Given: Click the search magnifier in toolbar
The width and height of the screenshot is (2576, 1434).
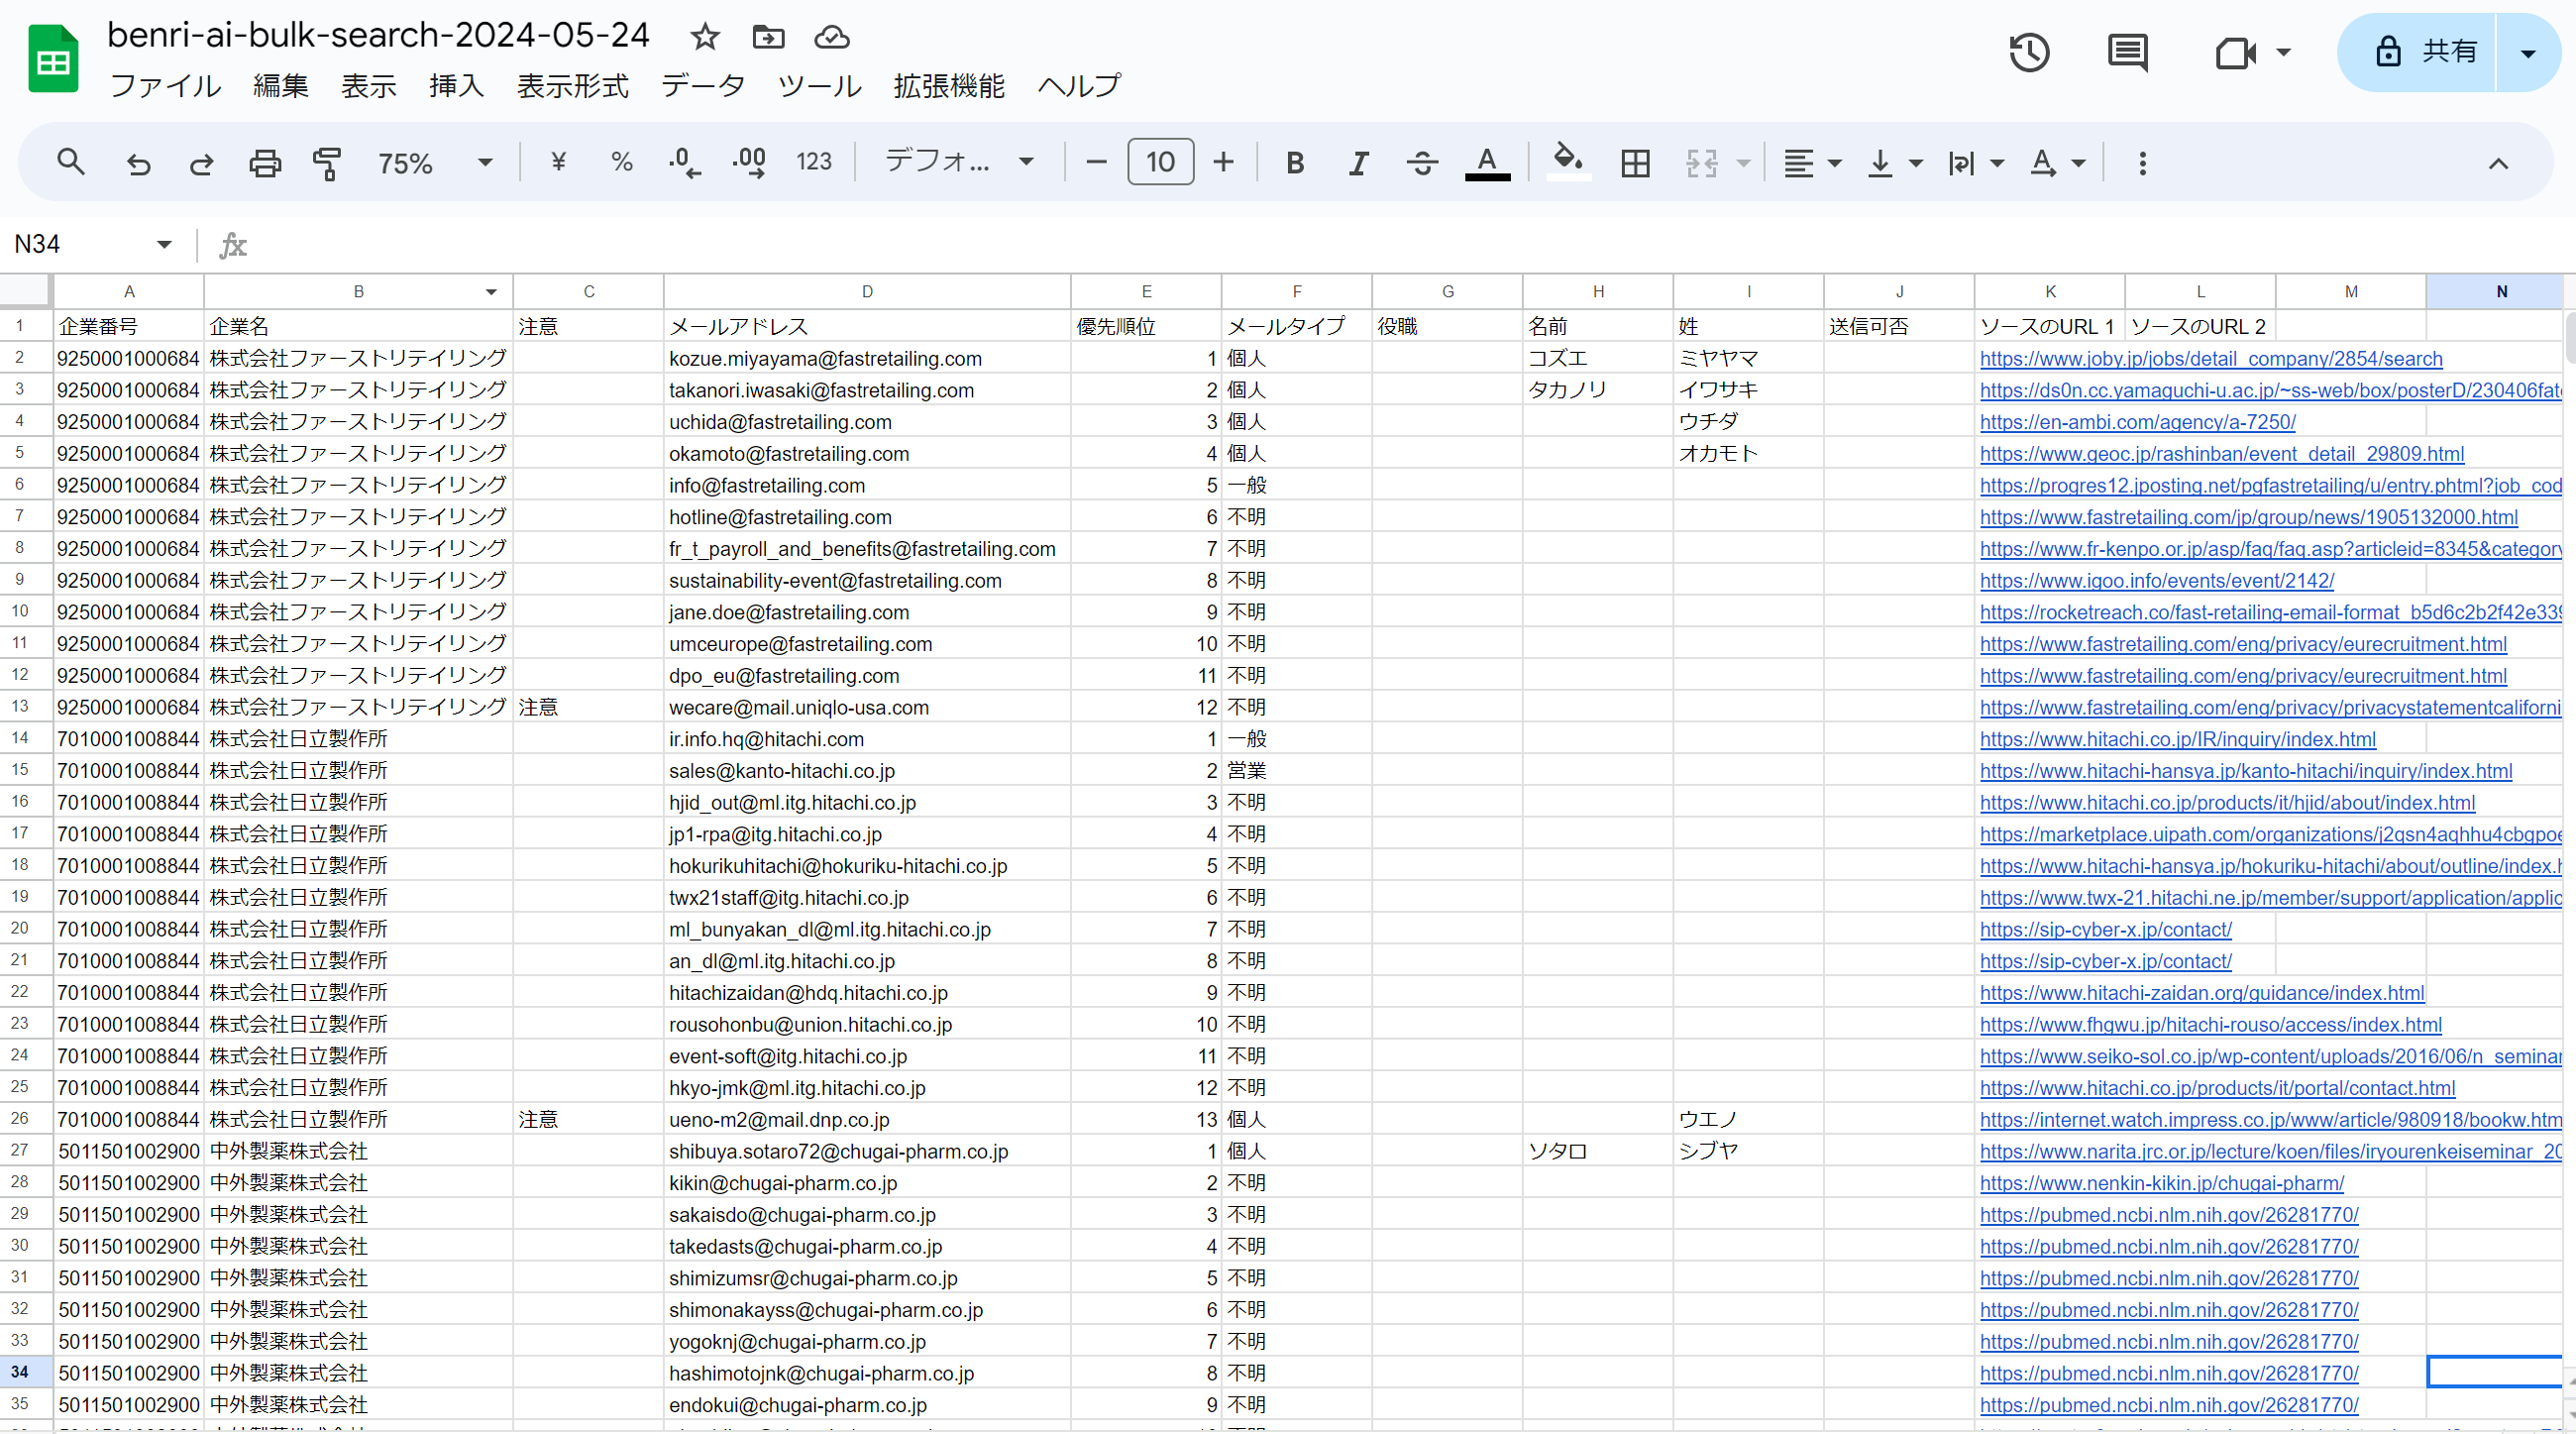Looking at the screenshot, I should [x=70, y=162].
